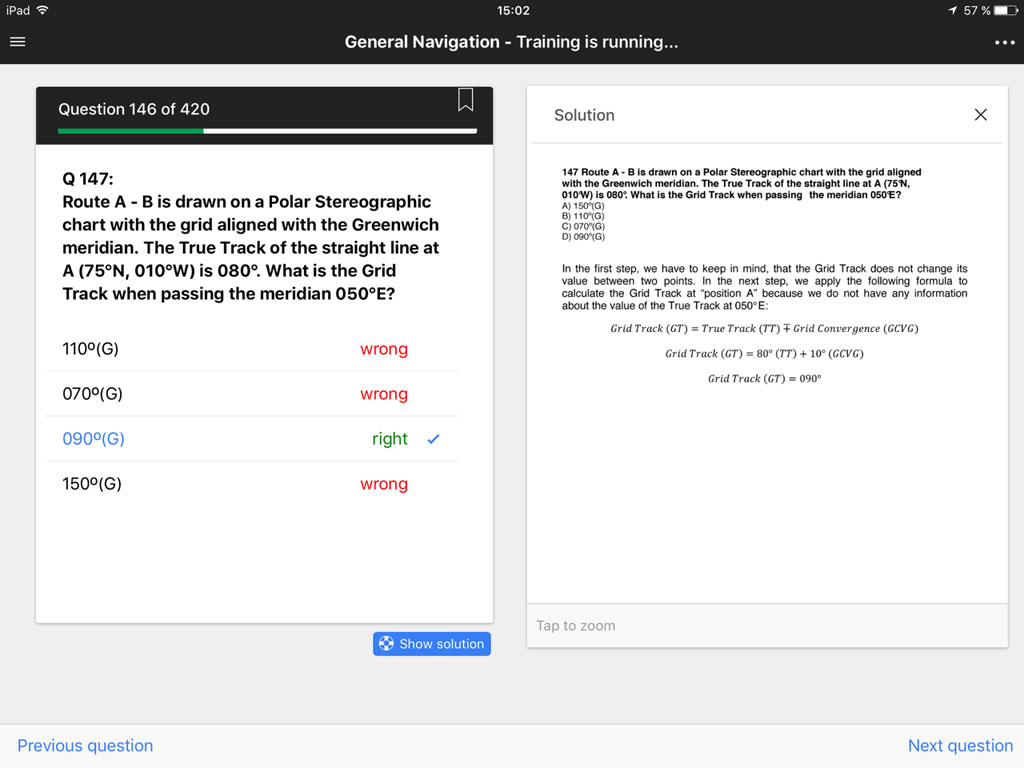Viewport: 1024px width, 768px height.
Task: Open the hamburger navigation menu
Action: point(17,41)
